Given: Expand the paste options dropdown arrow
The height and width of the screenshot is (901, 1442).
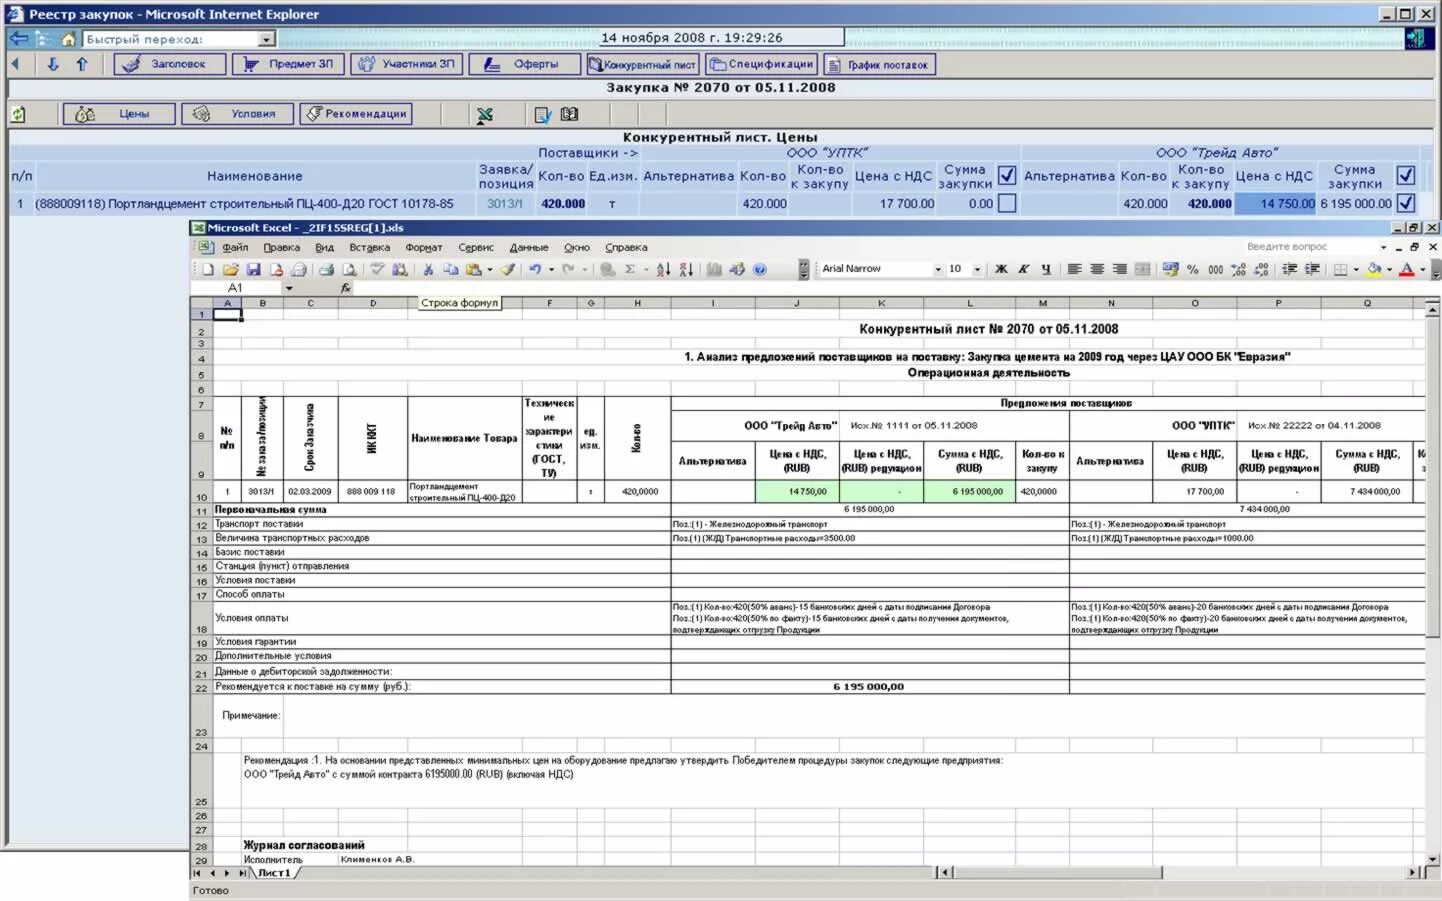Looking at the screenshot, I should pyautogui.click(x=489, y=269).
